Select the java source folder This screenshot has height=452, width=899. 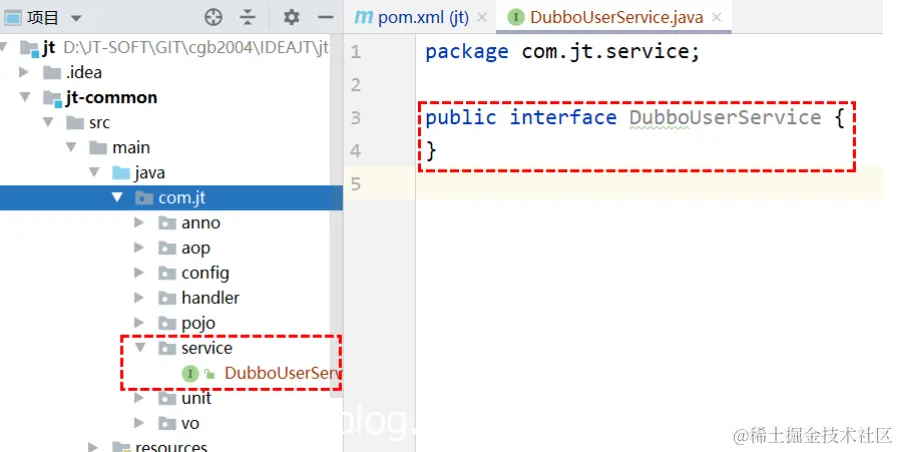click(150, 173)
